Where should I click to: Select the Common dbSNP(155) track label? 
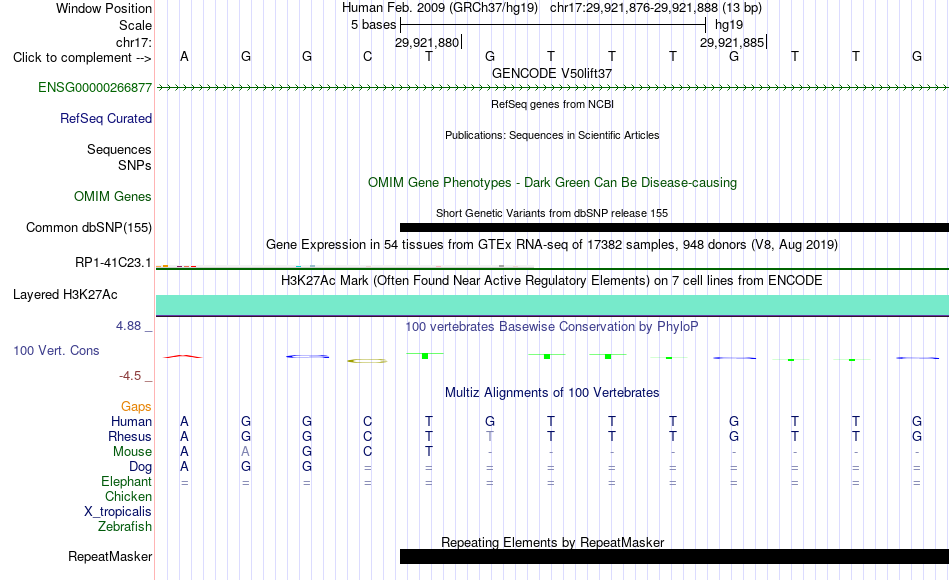[x=88, y=227]
